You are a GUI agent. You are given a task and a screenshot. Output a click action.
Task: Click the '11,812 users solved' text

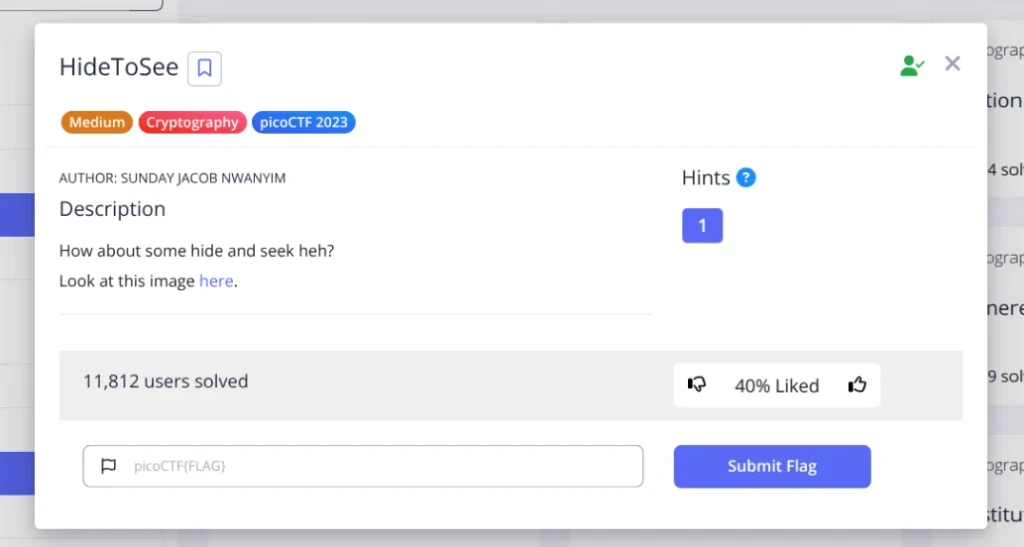click(165, 381)
